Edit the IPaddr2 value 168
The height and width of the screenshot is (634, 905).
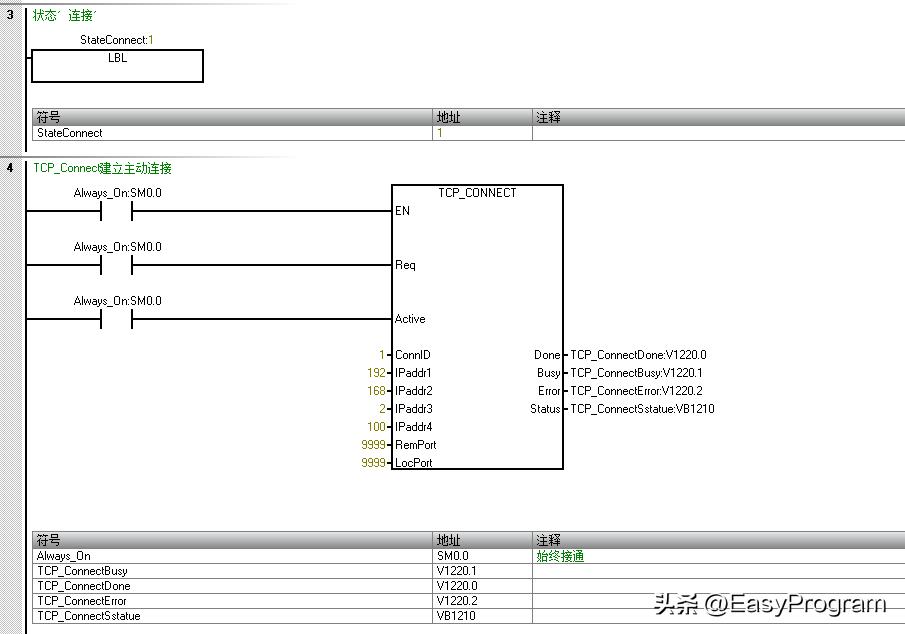coord(376,391)
